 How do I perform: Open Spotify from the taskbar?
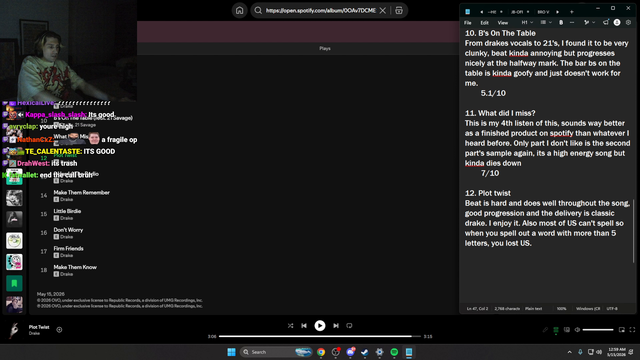[x=394, y=352]
